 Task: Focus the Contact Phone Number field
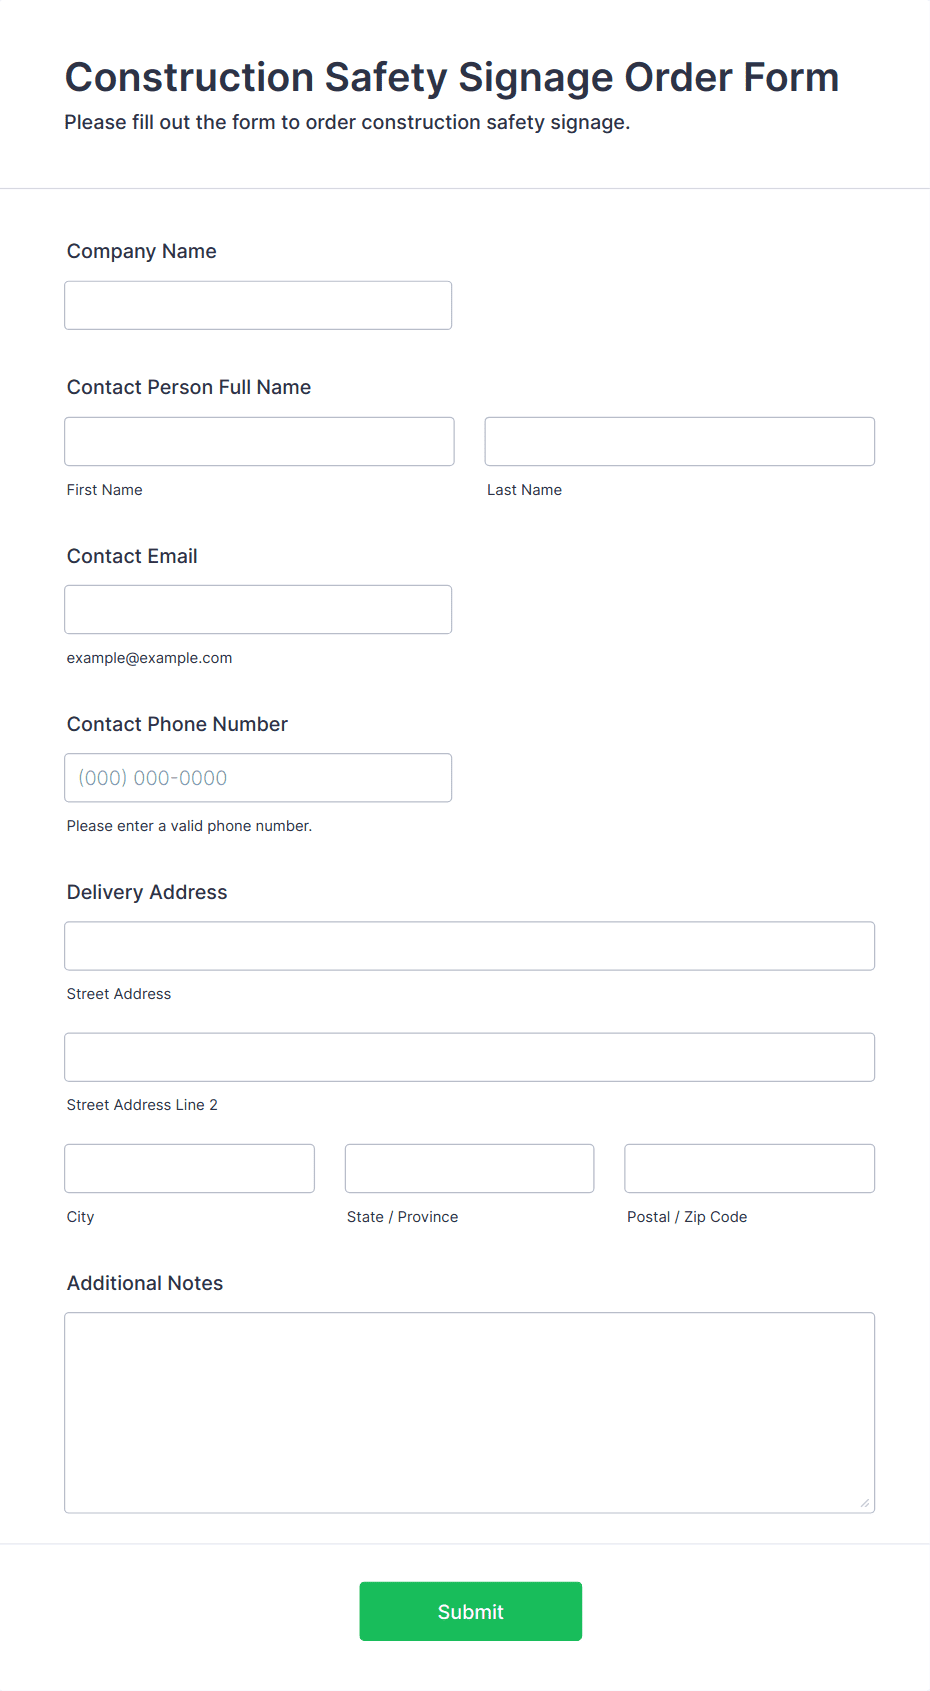click(x=258, y=777)
